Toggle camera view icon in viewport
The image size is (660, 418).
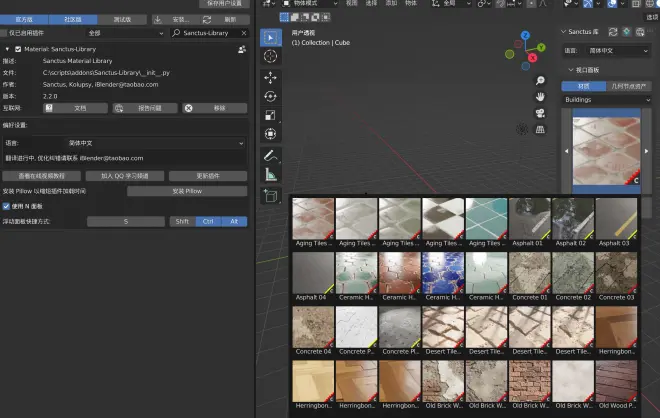pyautogui.click(x=540, y=113)
